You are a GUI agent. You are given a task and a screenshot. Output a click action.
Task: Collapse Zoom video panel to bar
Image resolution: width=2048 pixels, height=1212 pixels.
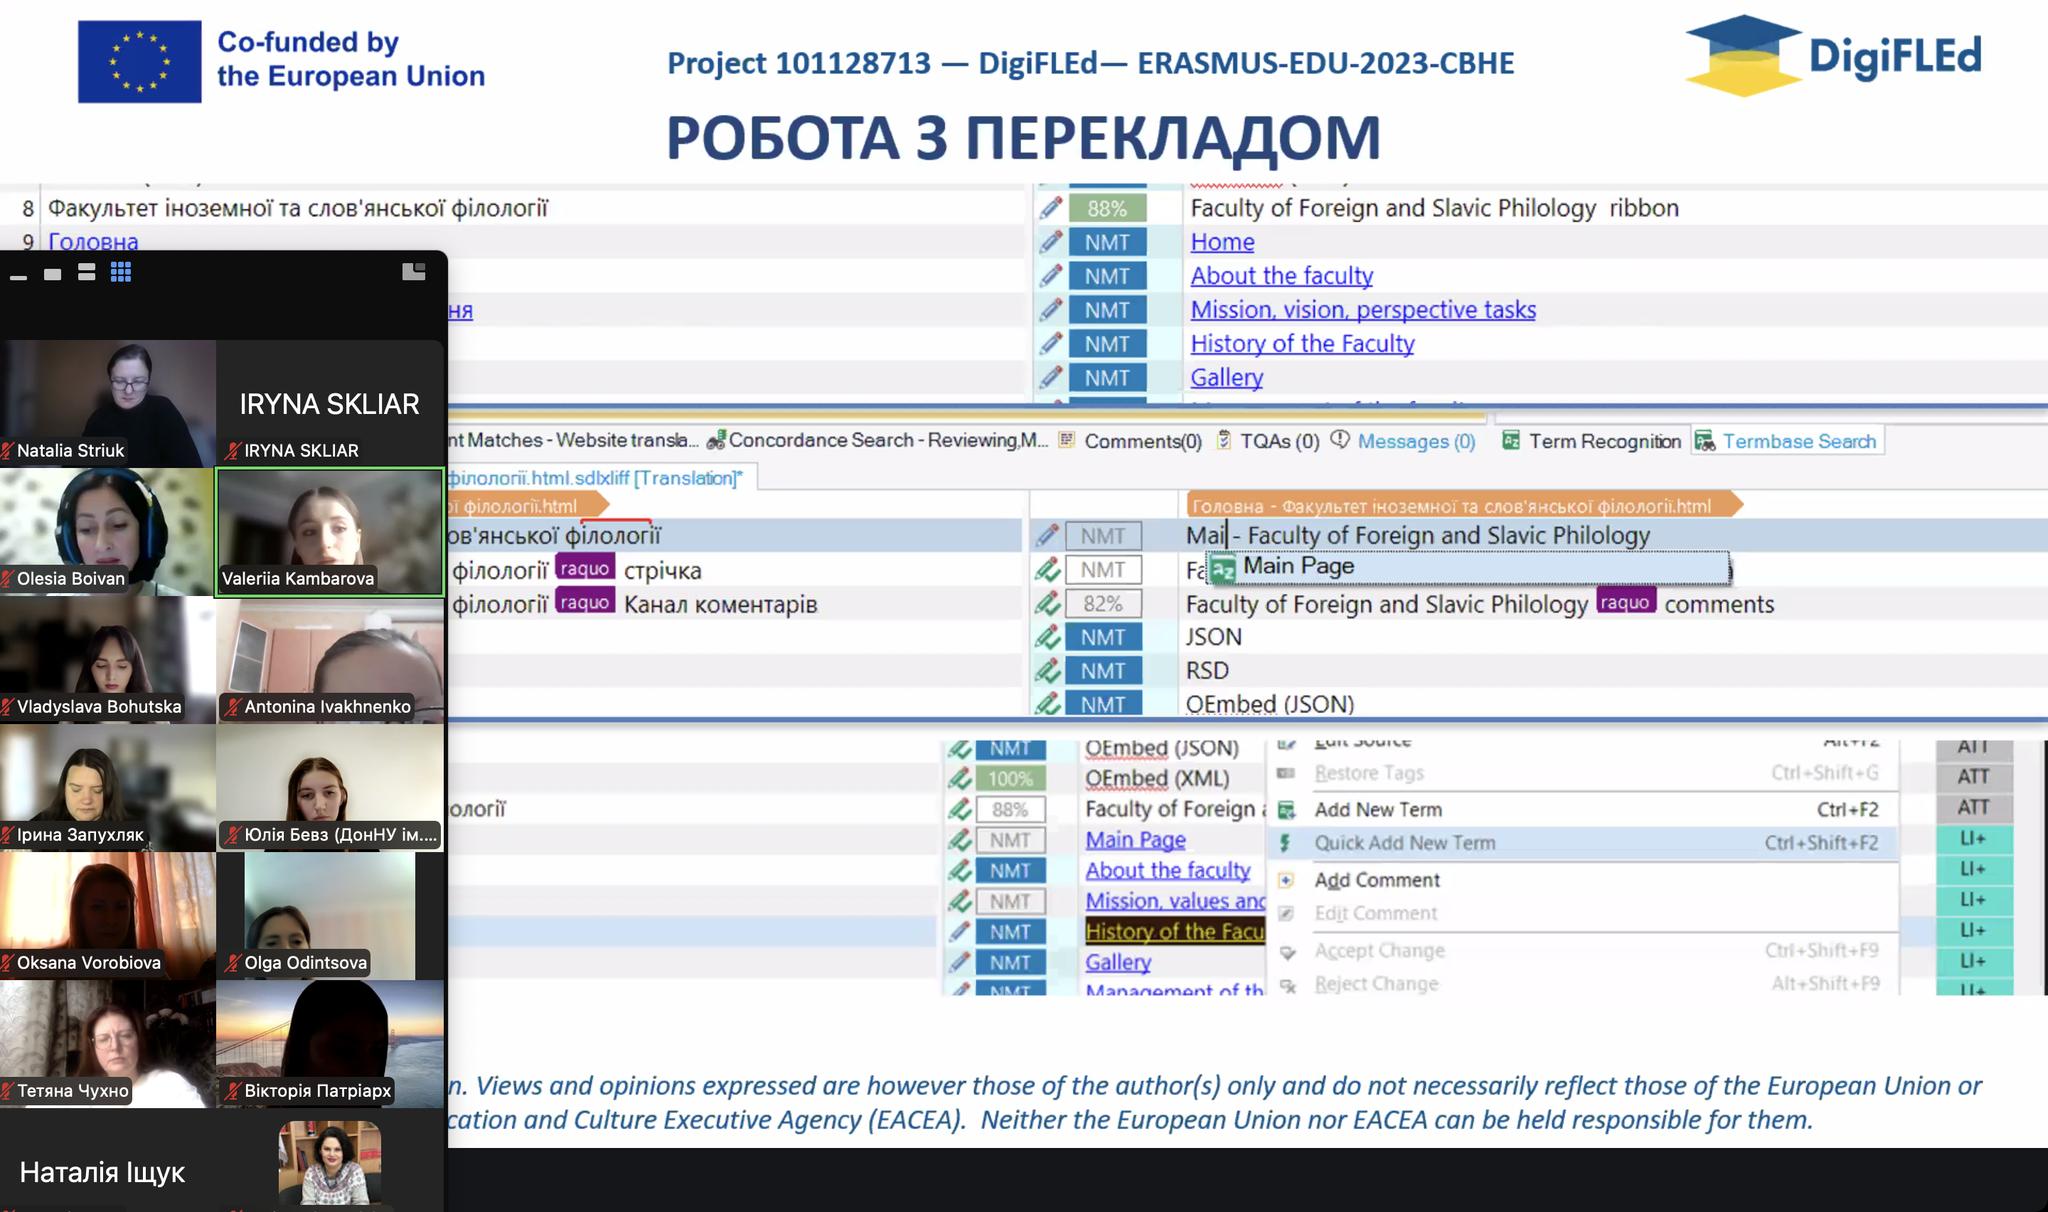[18, 276]
